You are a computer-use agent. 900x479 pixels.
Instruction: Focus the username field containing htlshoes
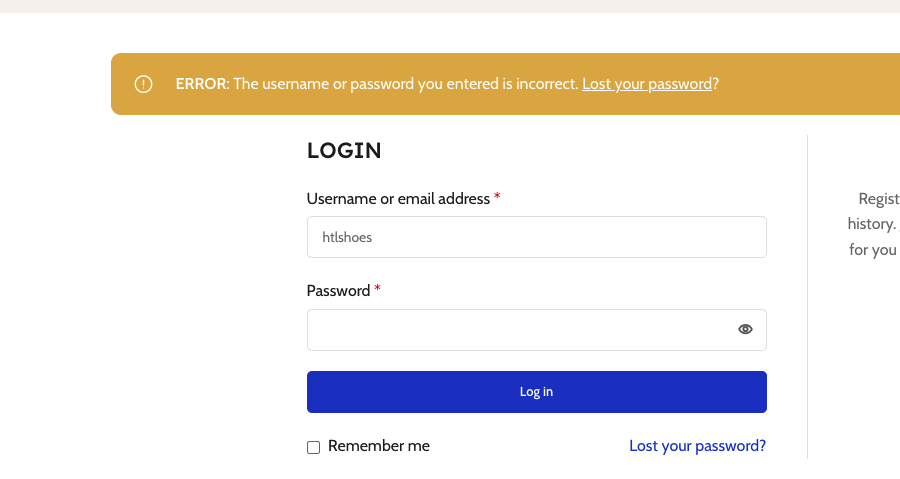click(537, 237)
